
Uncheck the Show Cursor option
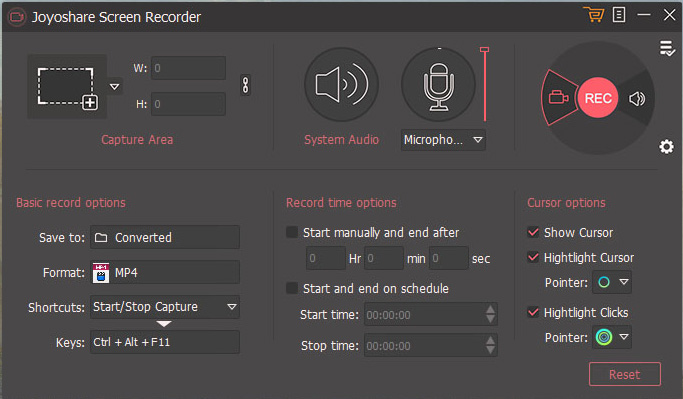(x=533, y=232)
